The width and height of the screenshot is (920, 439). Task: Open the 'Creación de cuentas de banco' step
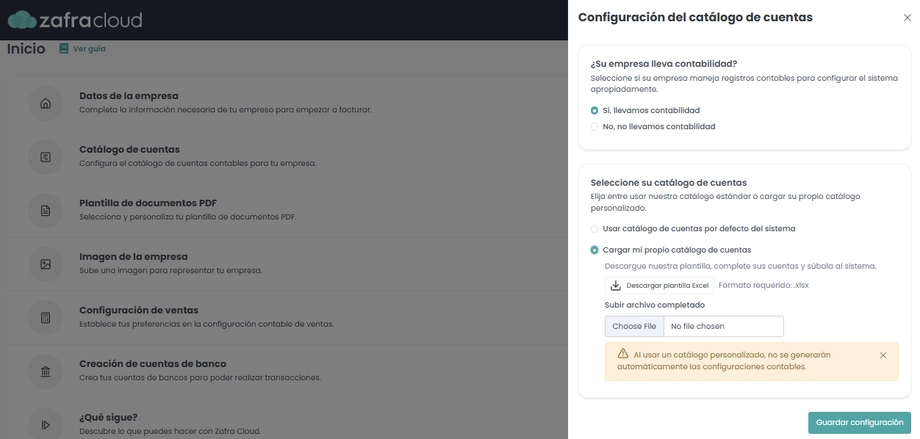pyautogui.click(x=152, y=363)
